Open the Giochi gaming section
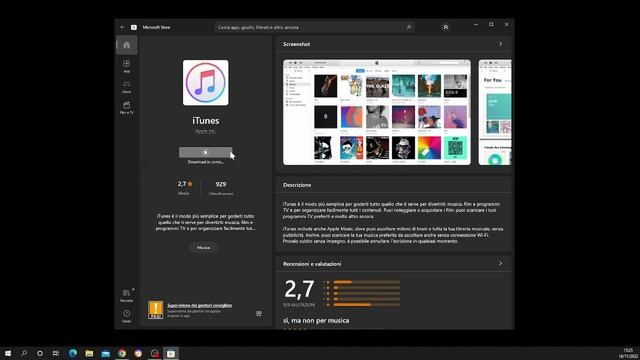Screen dimensions: 640x360 [x=127, y=87]
